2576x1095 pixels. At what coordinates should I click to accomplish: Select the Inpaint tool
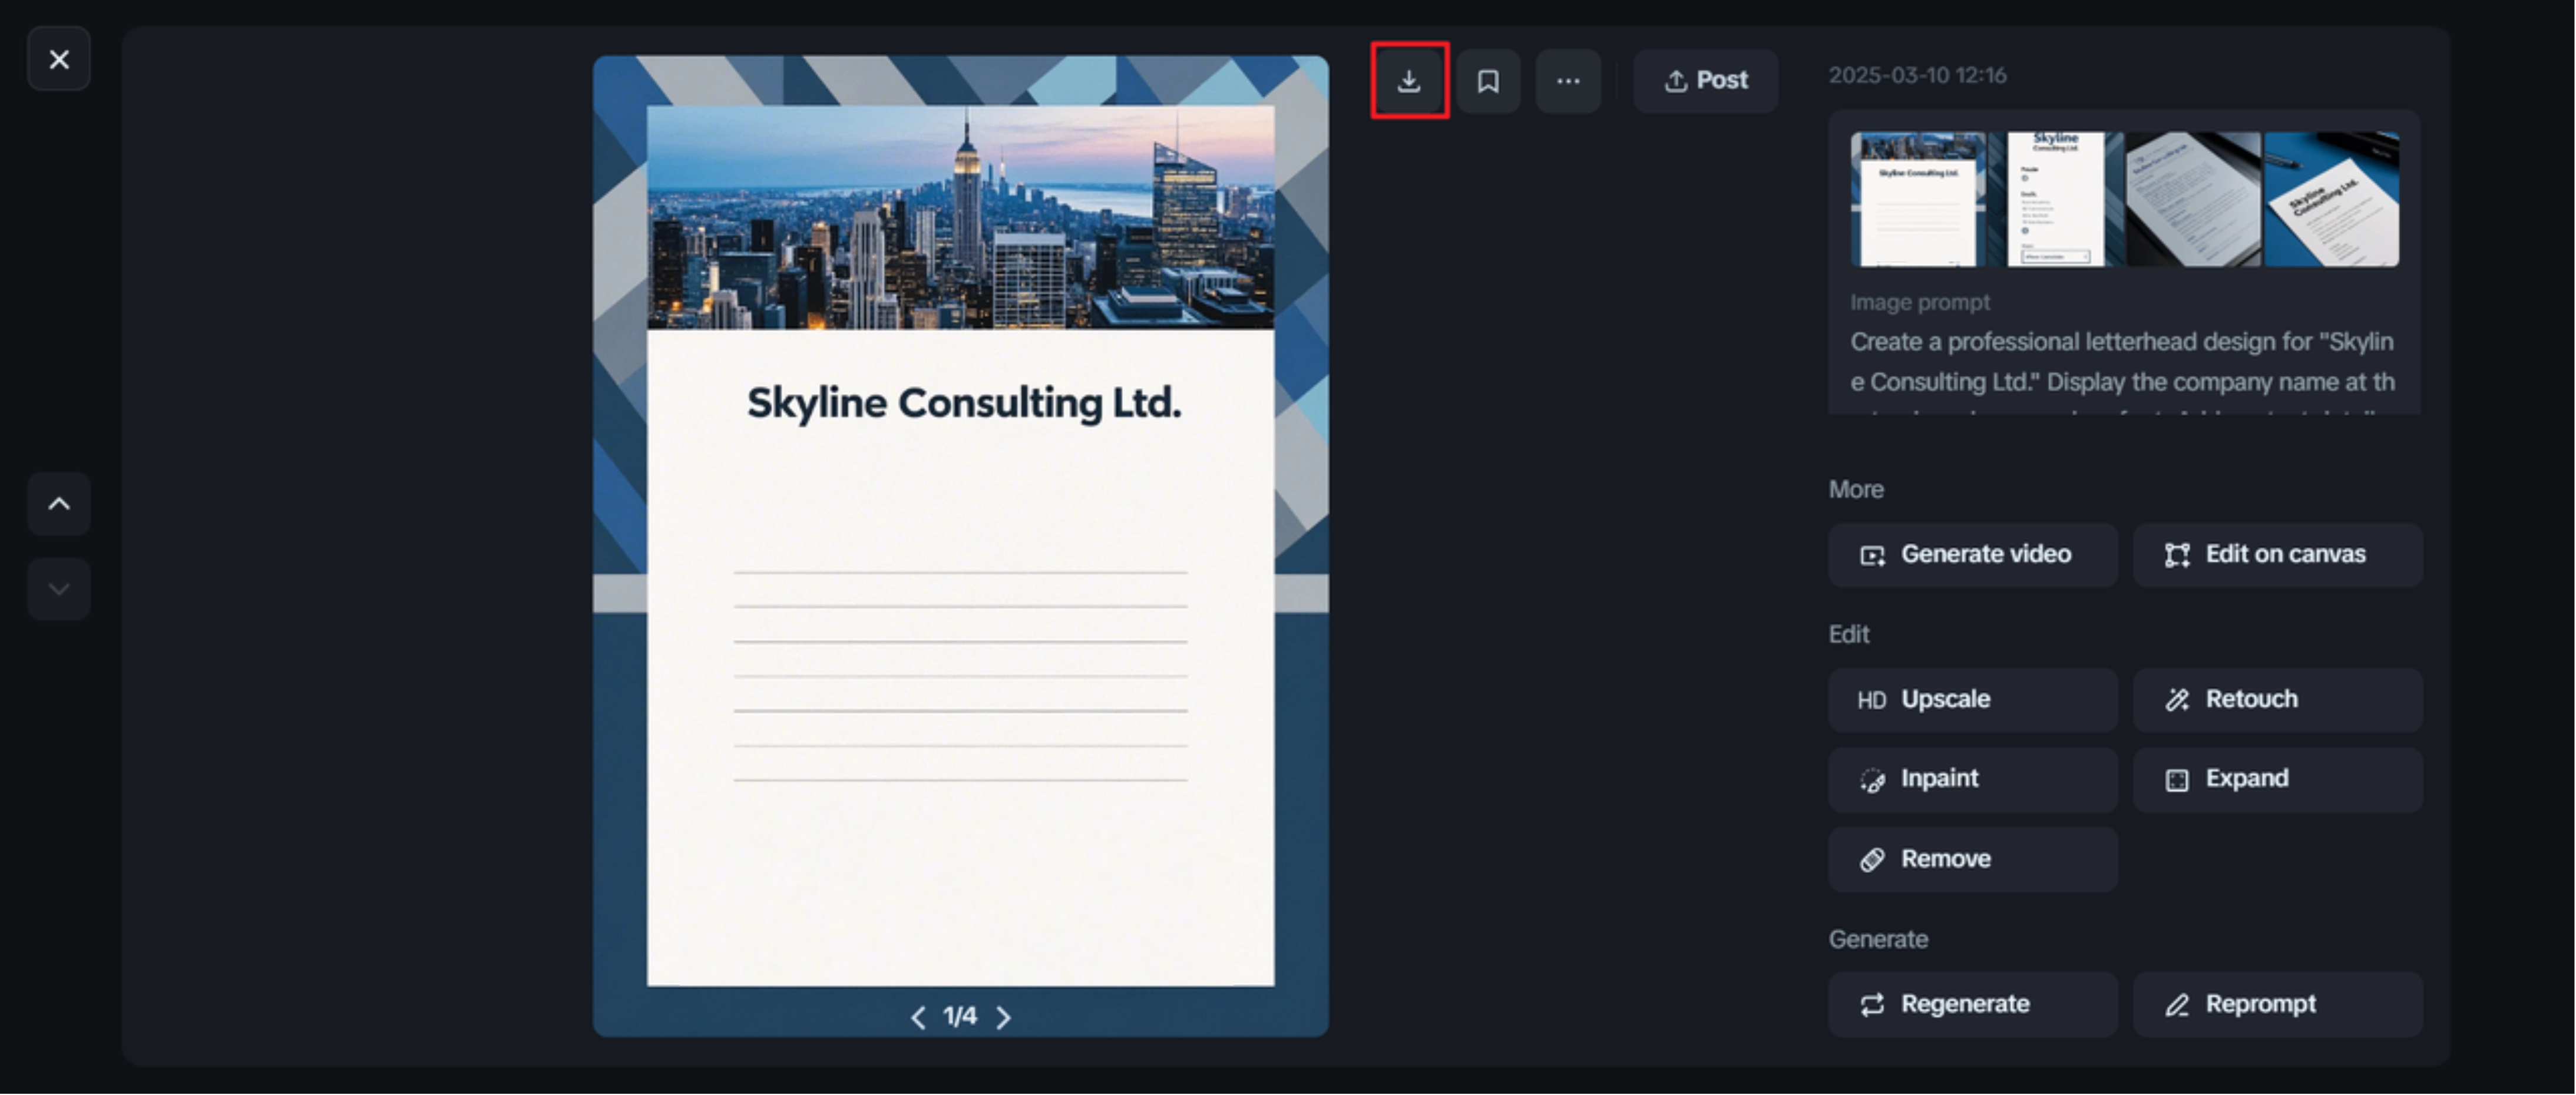point(1971,779)
